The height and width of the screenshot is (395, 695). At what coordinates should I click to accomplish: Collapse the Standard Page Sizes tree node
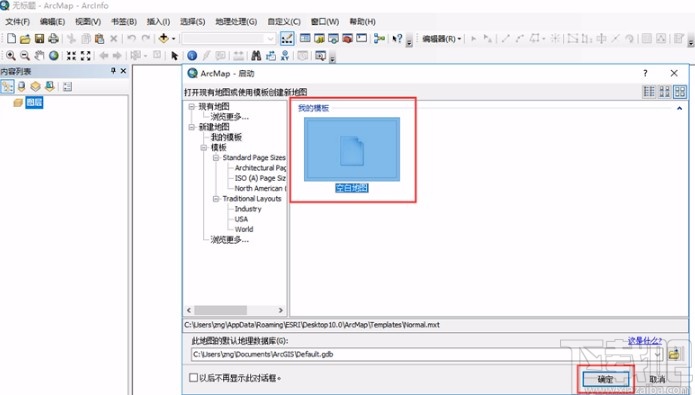click(x=216, y=158)
